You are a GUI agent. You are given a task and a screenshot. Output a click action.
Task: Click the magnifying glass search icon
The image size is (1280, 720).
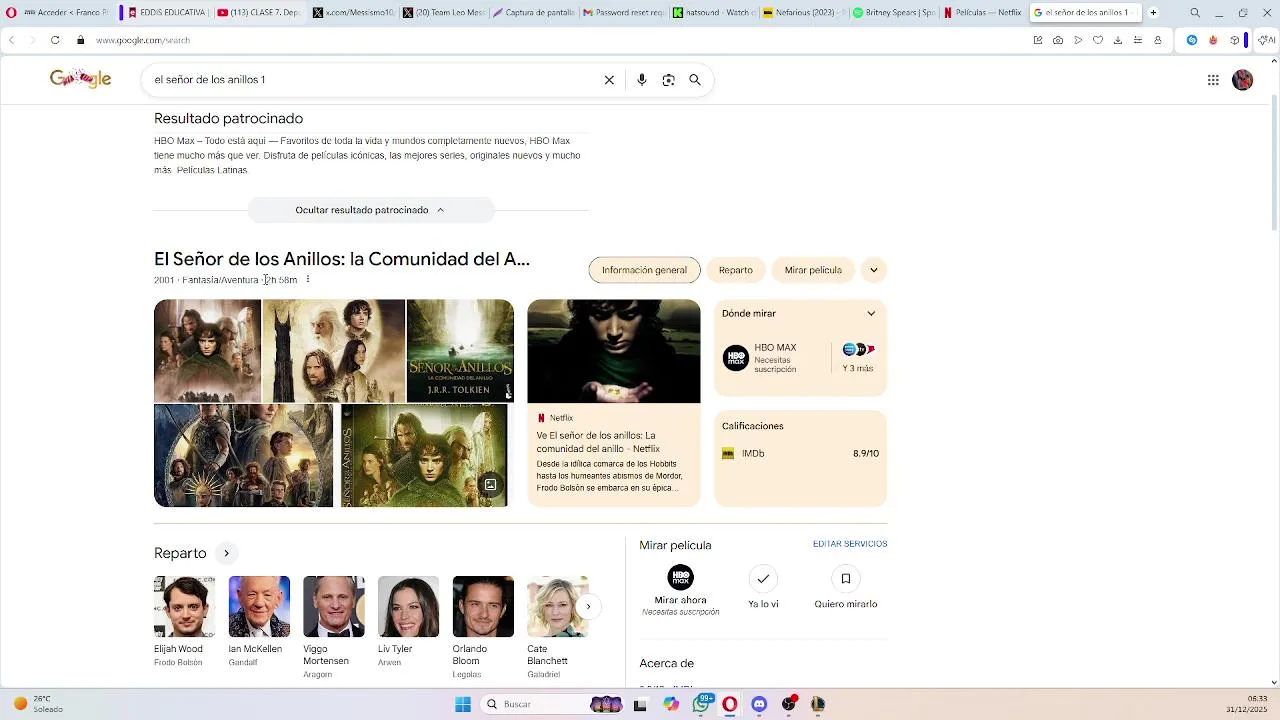(x=695, y=80)
